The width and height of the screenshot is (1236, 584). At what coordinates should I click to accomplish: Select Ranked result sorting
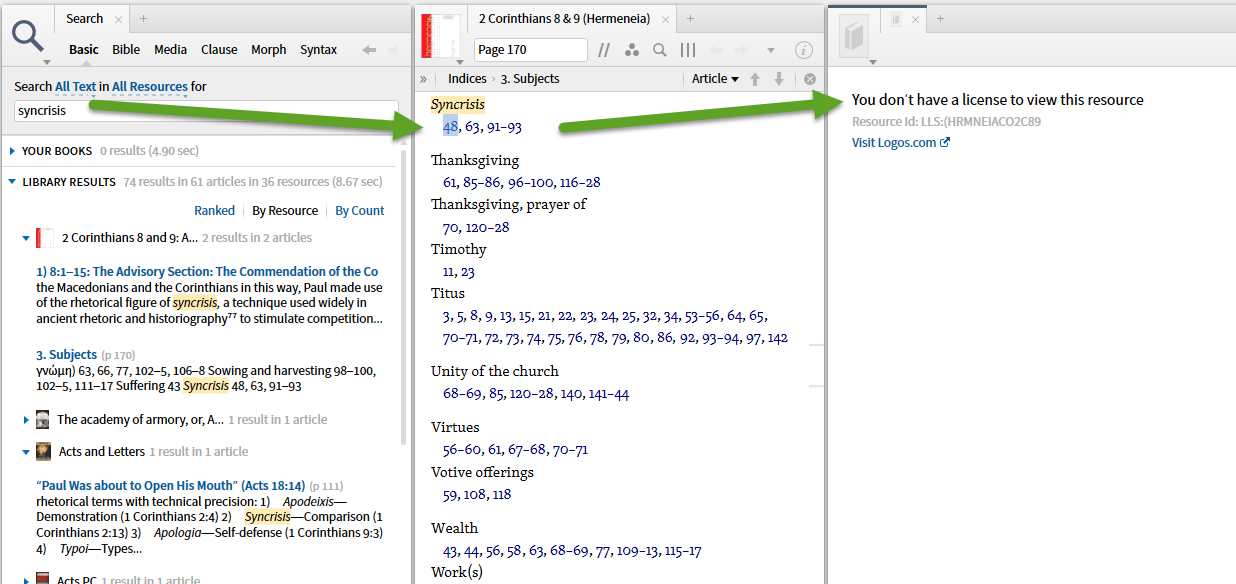[214, 210]
